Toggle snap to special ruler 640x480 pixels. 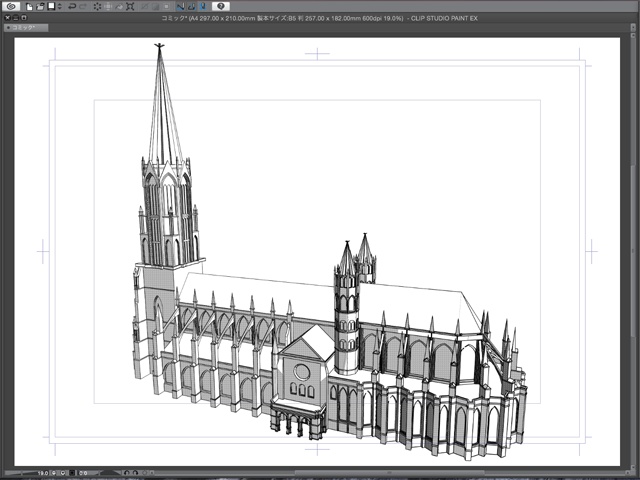(191, 6)
